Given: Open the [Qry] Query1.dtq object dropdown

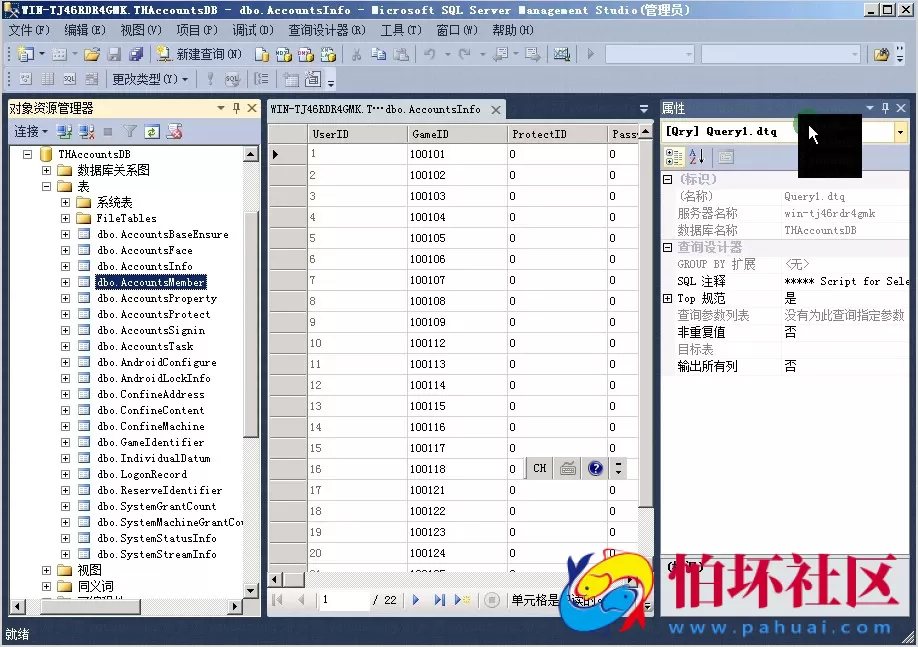Looking at the screenshot, I should tap(900, 131).
